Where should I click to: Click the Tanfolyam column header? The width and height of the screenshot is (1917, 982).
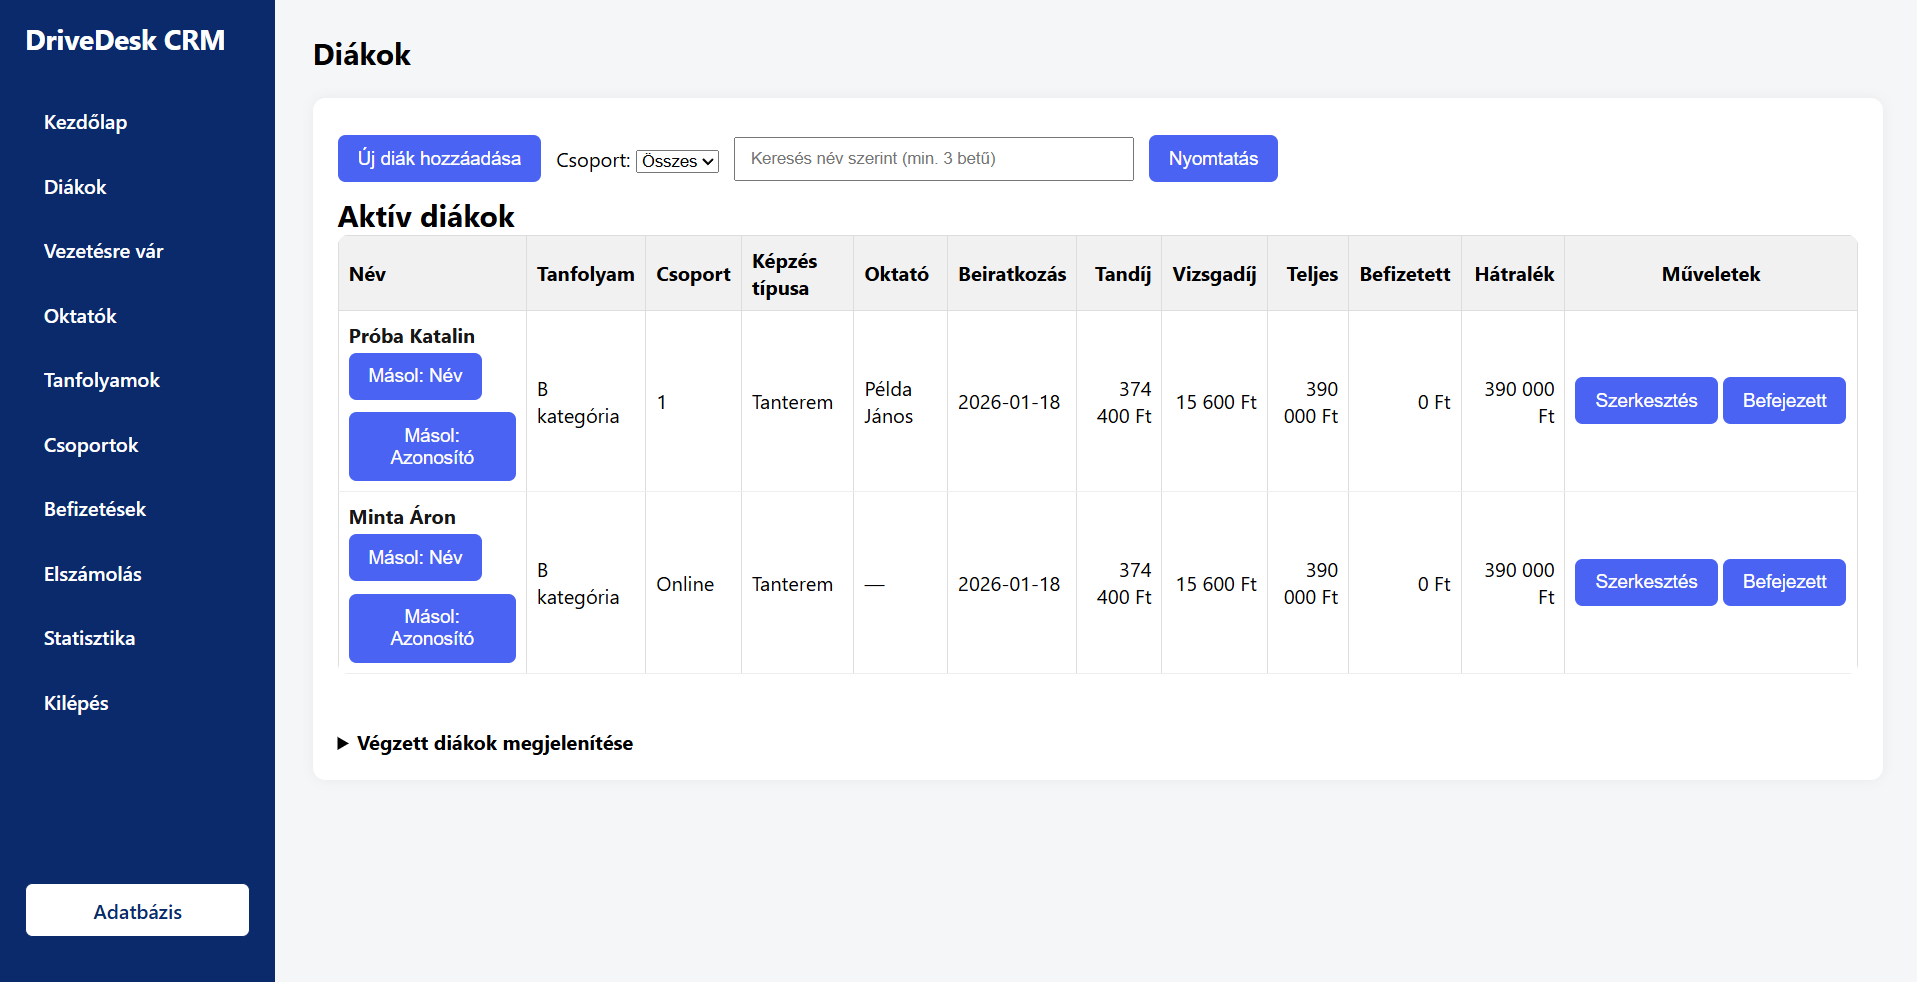[585, 274]
